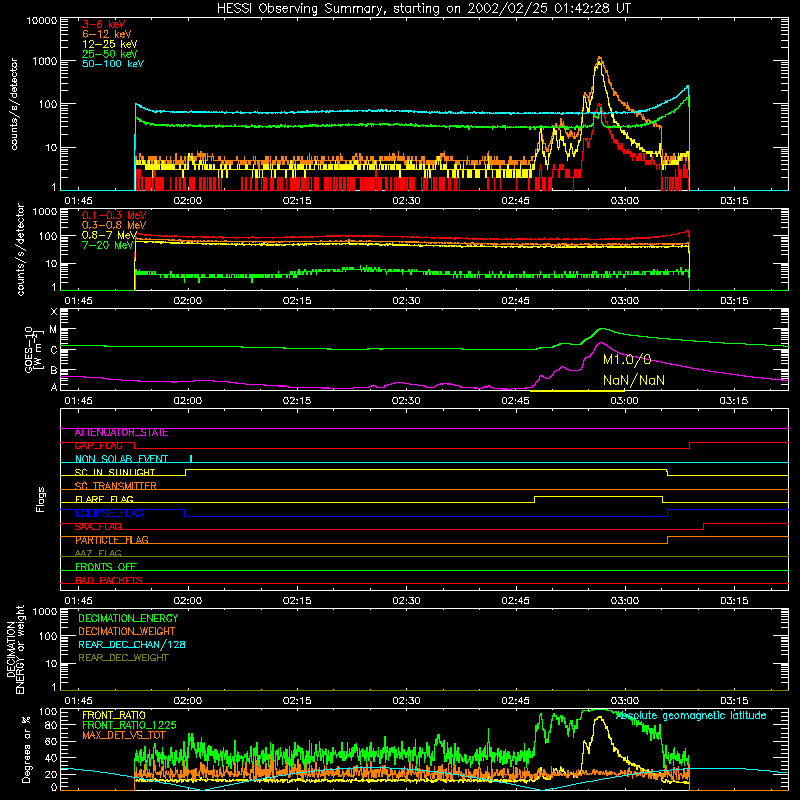Select the '25-50 keV' legend label

tap(110, 54)
